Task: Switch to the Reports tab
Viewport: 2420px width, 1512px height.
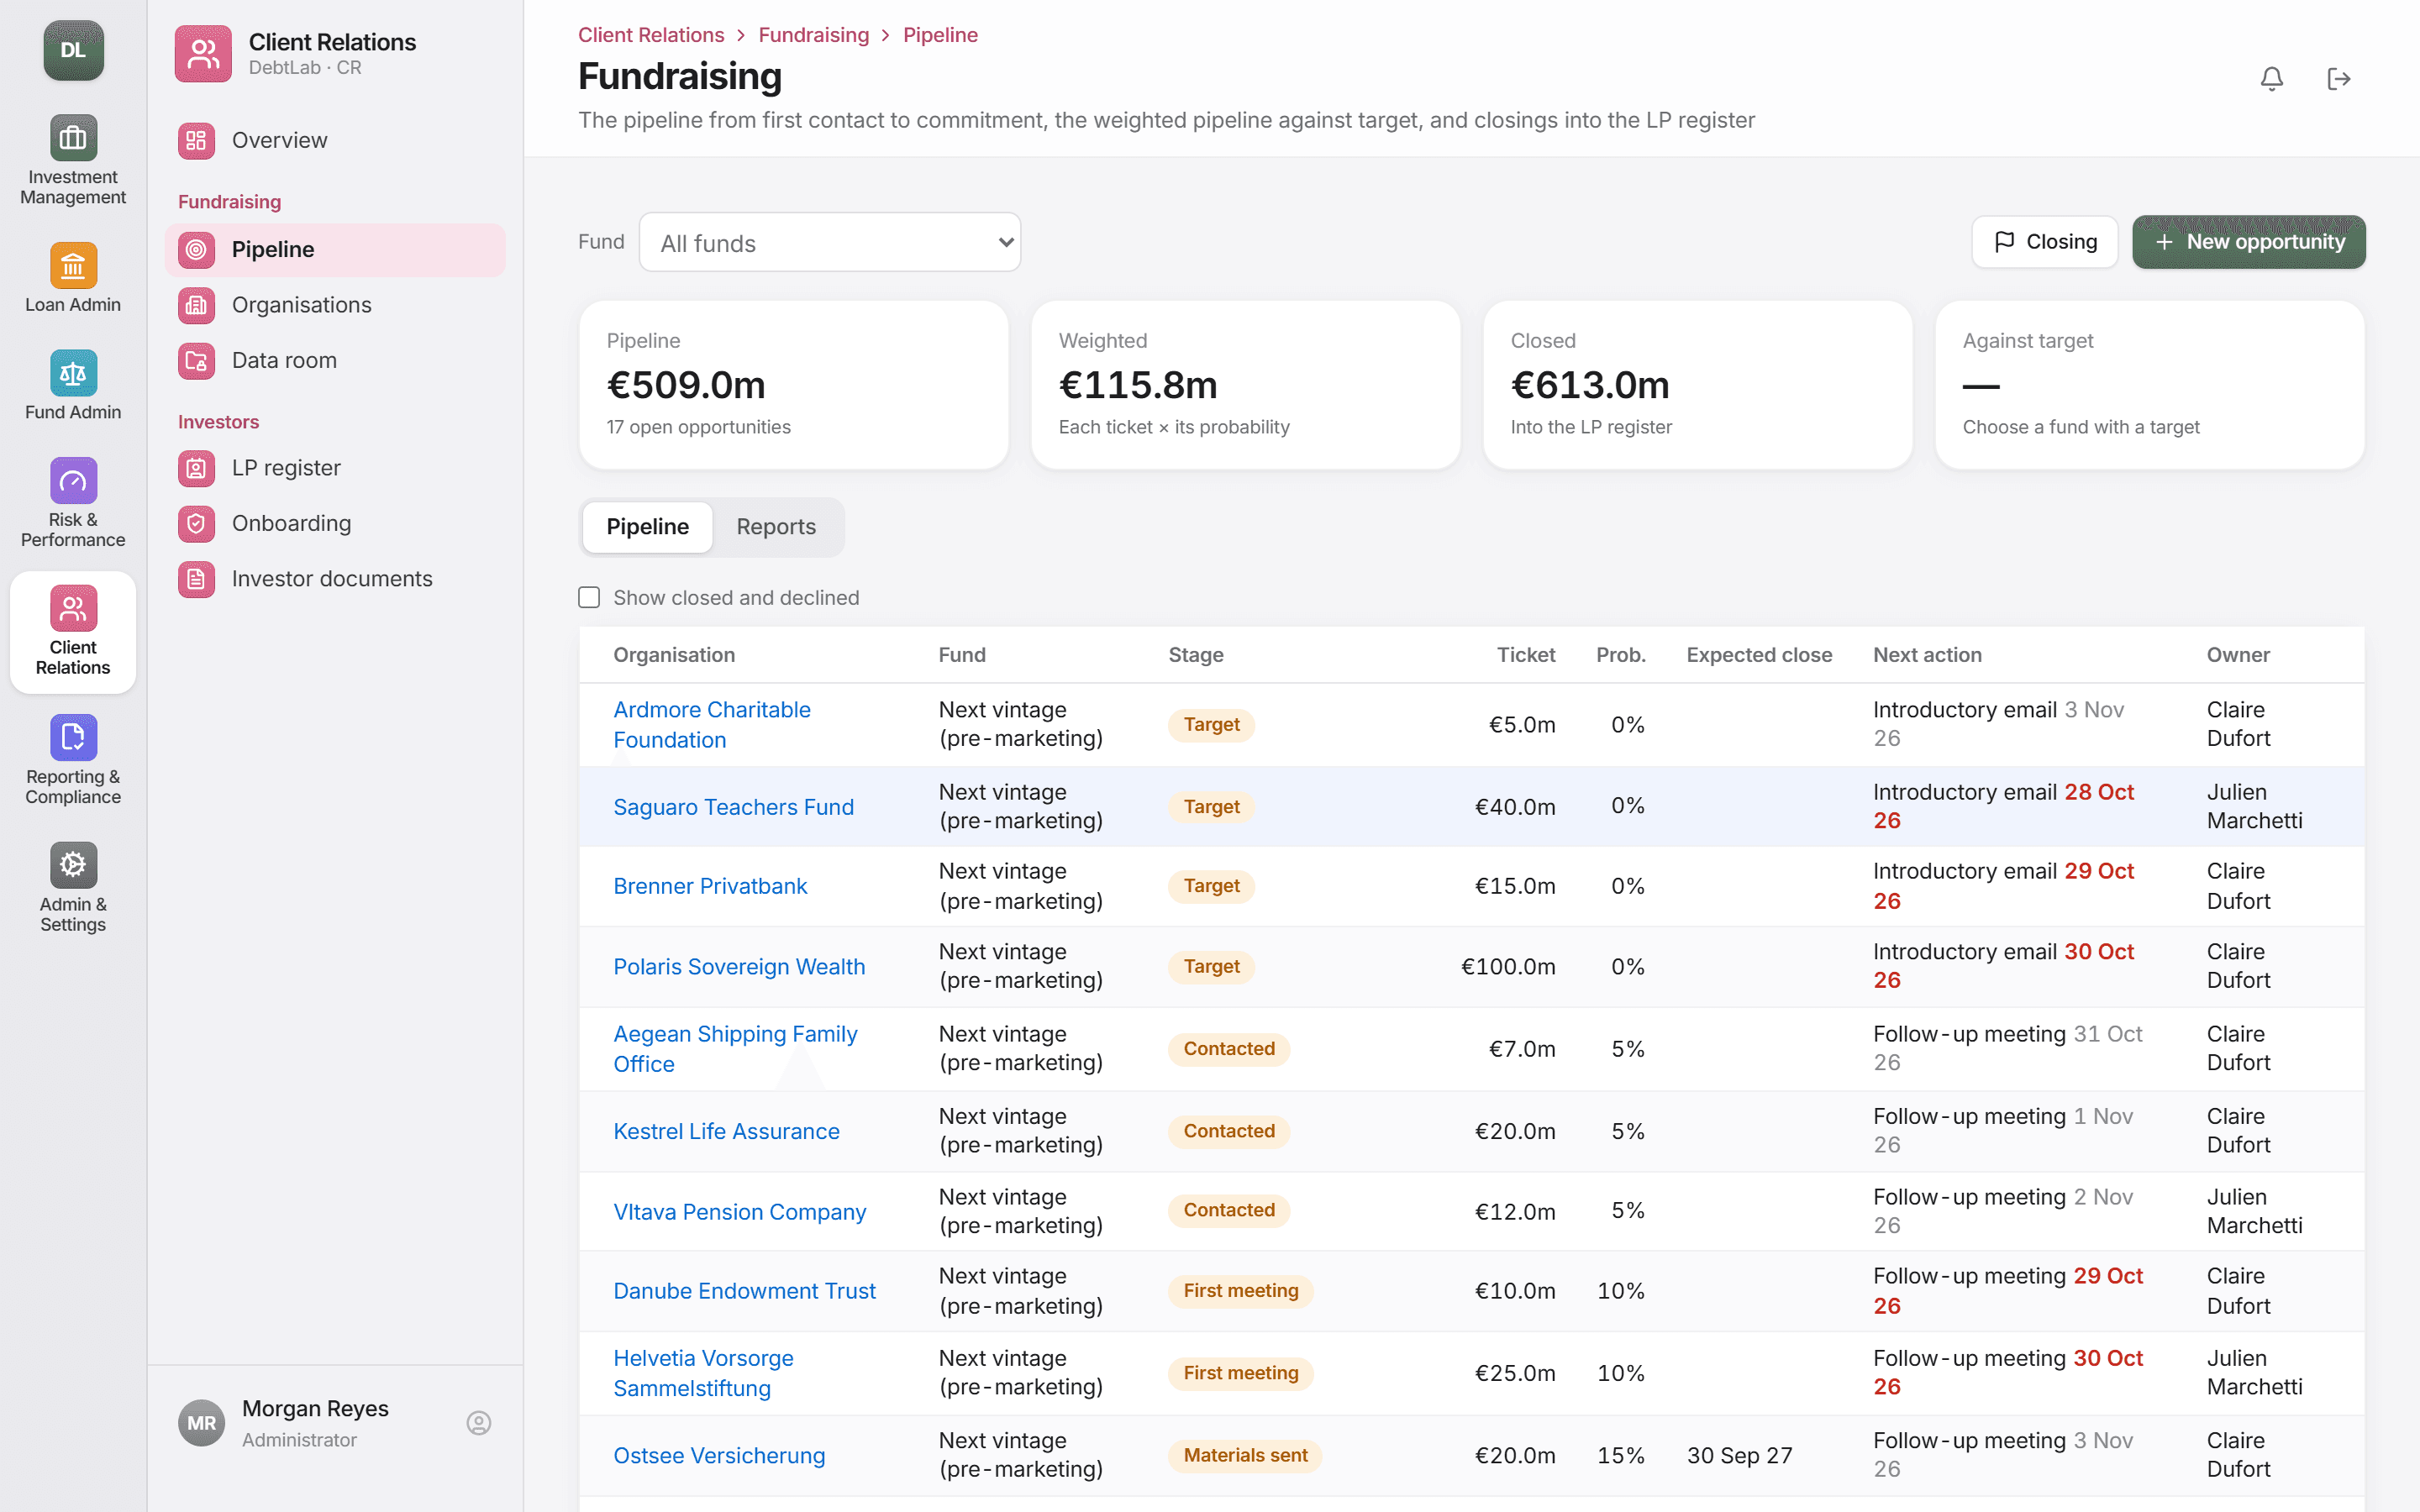Action: click(776, 526)
